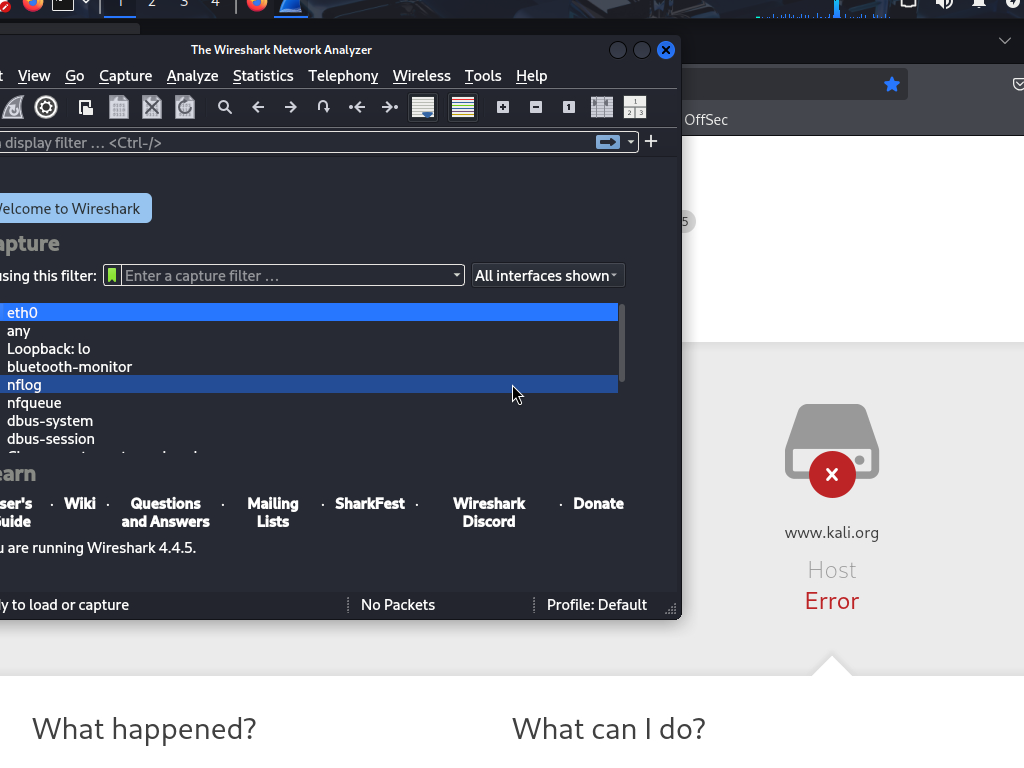The image size is (1024, 768).
Task: Click the Welcome to Wireshark banner
Action: point(74,208)
